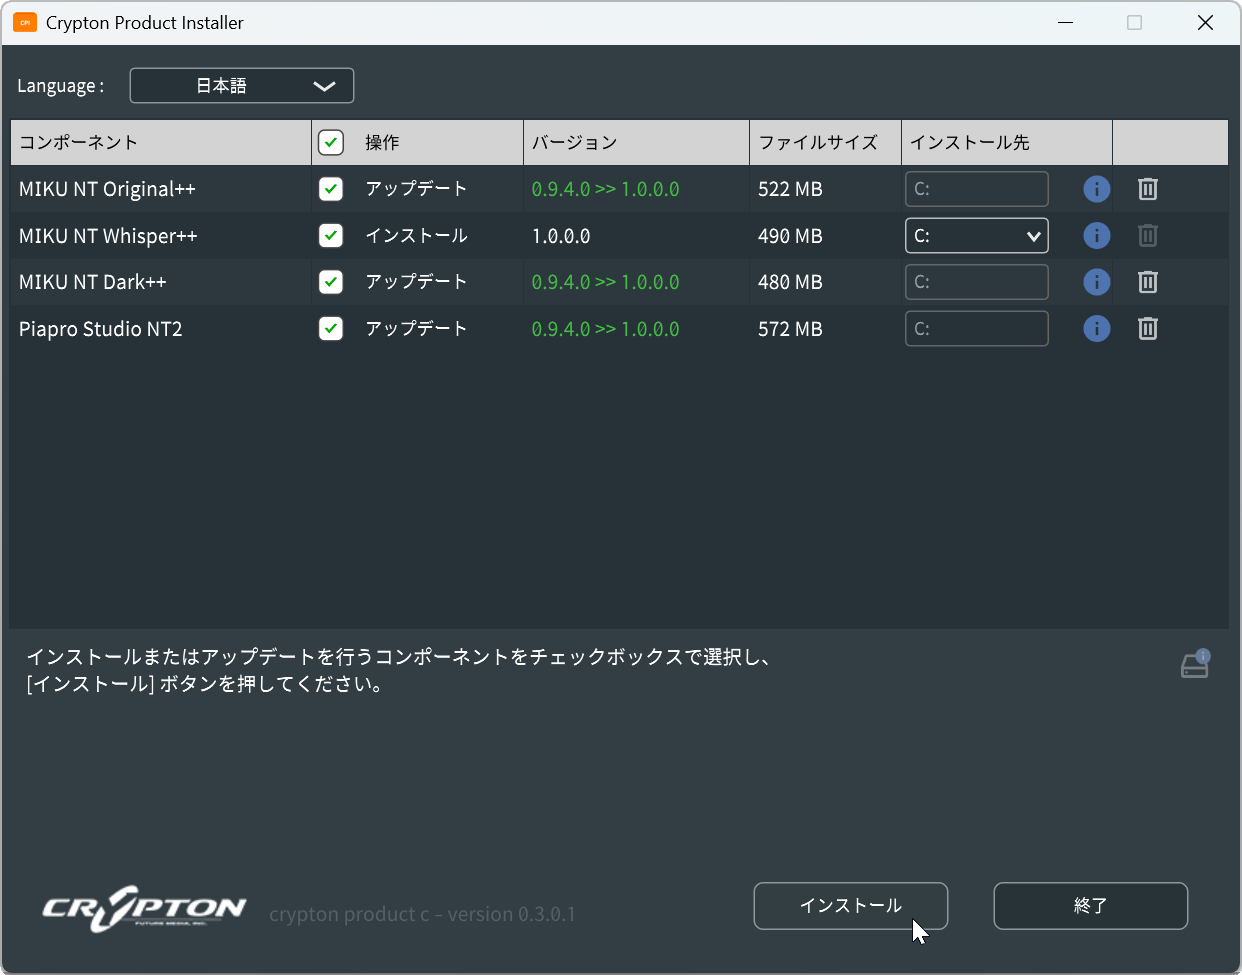Close the Crypton Product Installer window
This screenshot has width=1242, height=975.
(1205, 22)
